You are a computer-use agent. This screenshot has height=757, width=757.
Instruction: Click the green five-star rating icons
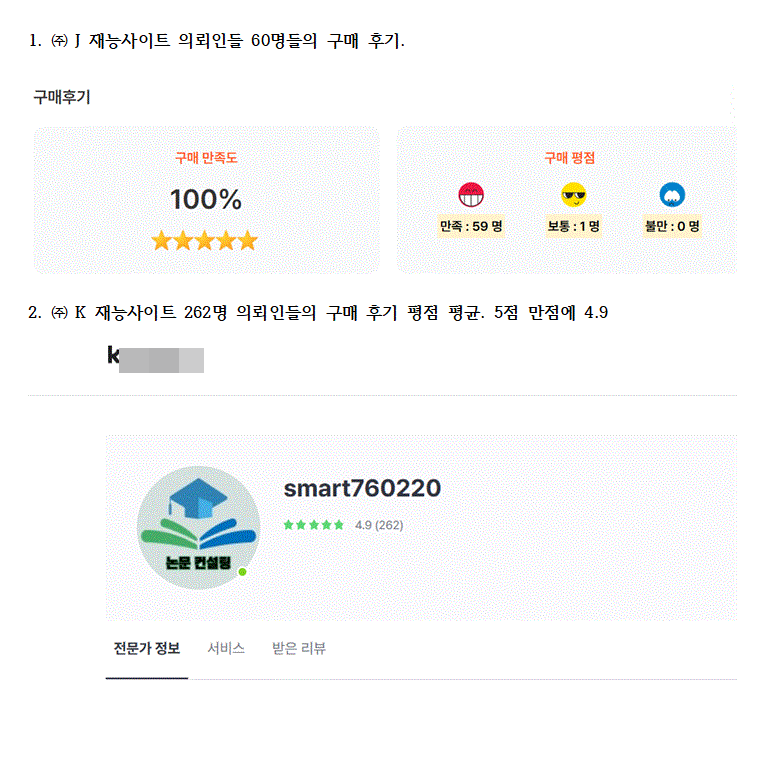pos(313,524)
